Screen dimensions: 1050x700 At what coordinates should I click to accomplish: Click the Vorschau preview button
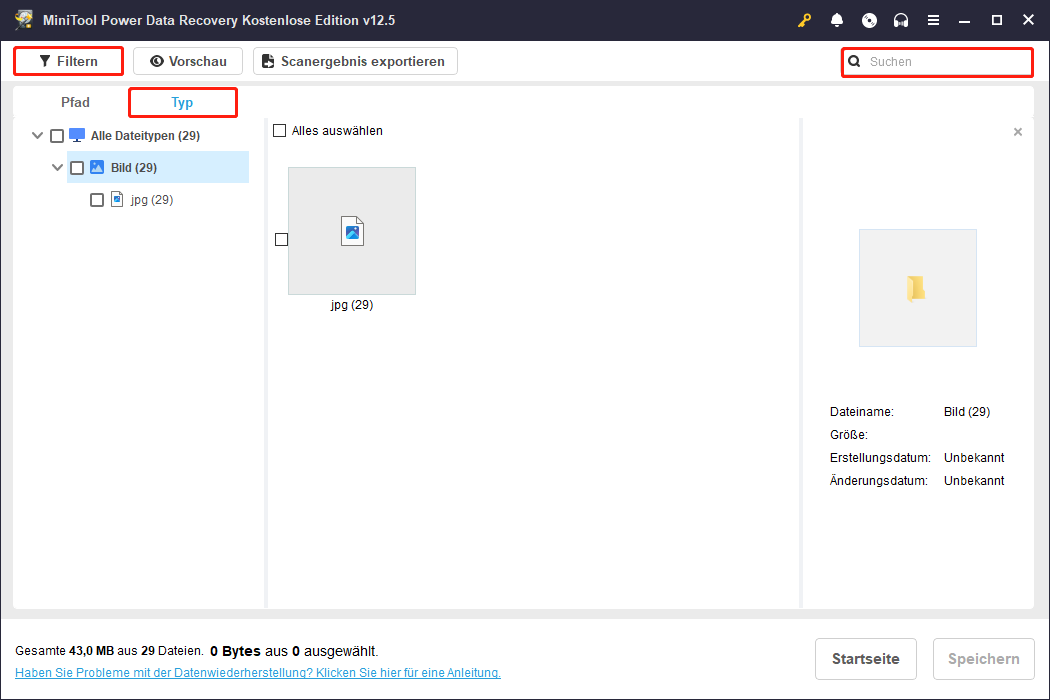coord(188,61)
